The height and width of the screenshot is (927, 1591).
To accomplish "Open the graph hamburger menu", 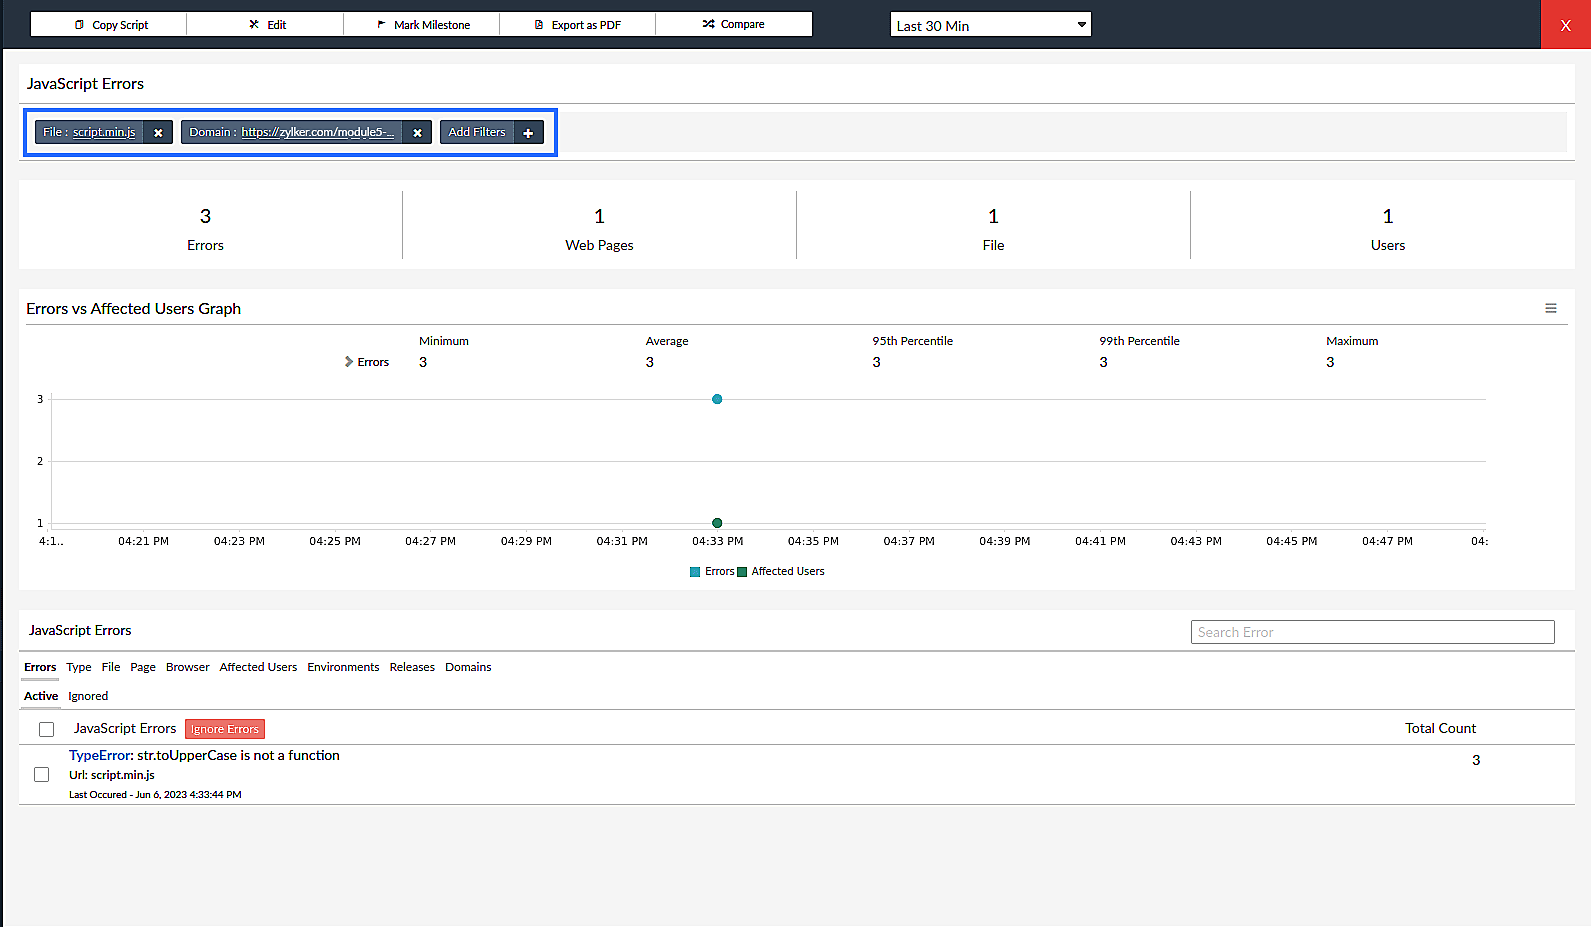I will 1550,309.
